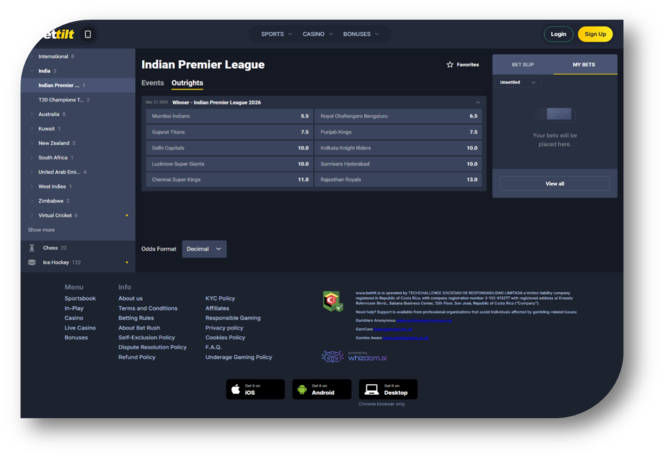
Task: Switch to the Bet Slip tab
Action: click(x=523, y=64)
